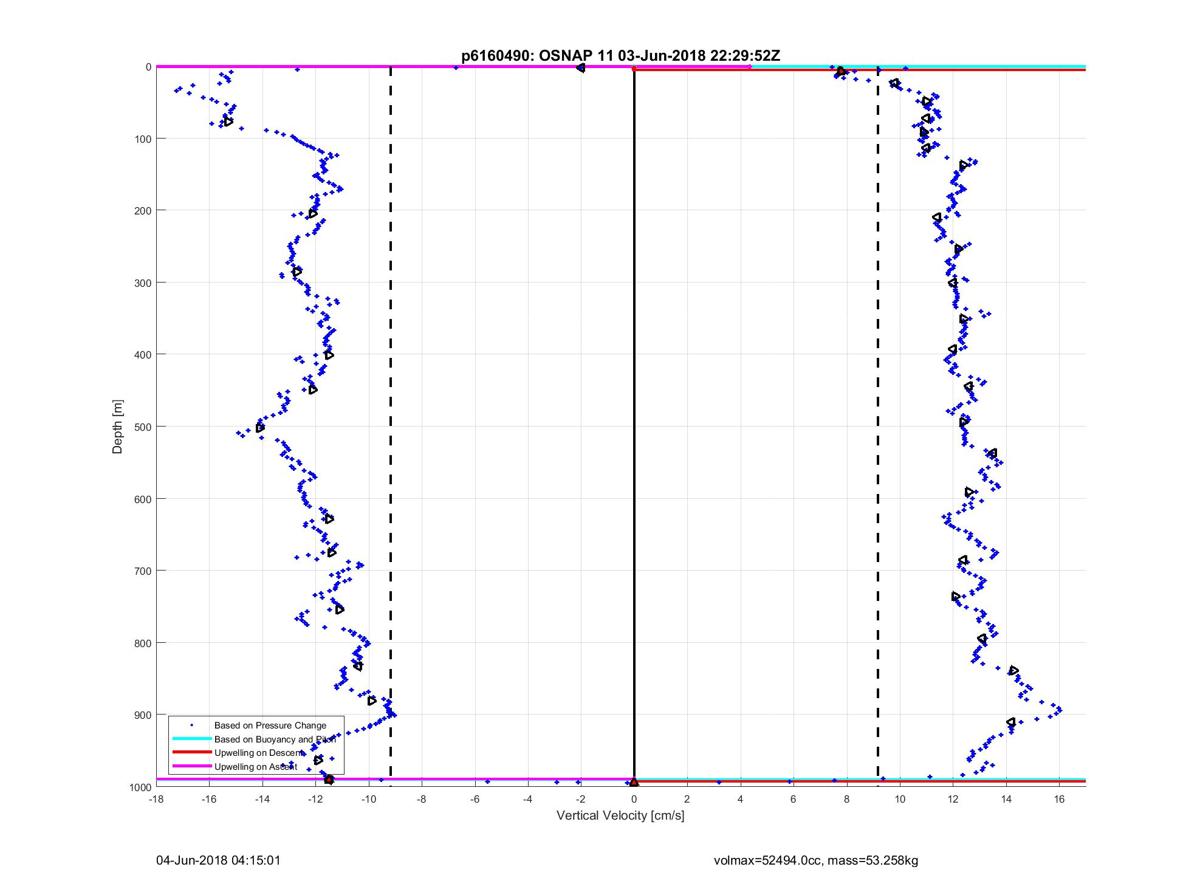Click the 500 tick label on the depth axis

pyautogui.click(x=142, y=427)
